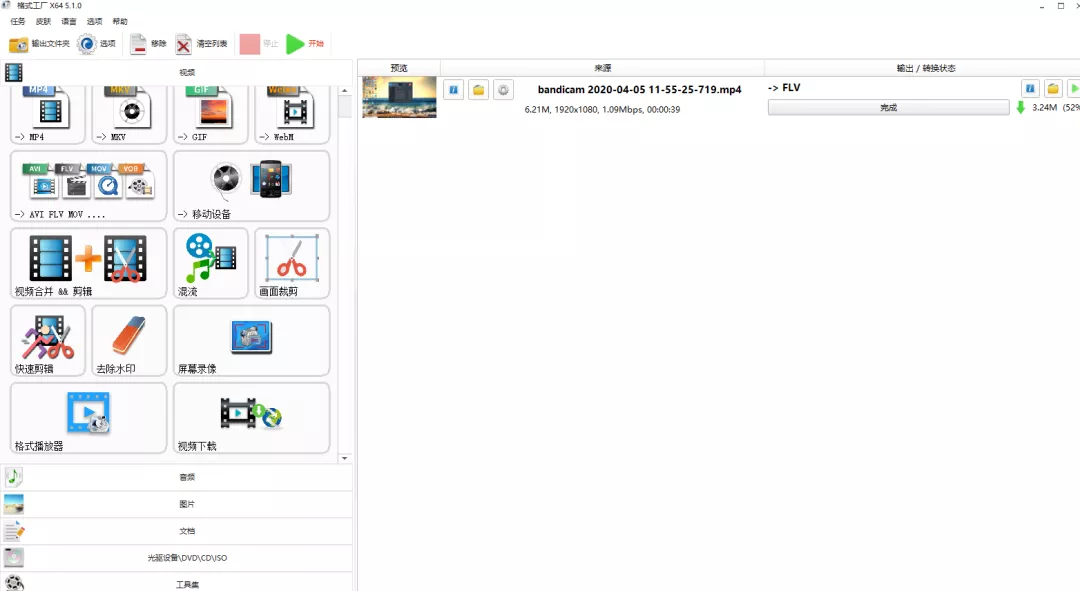Click the format list scrollbar down arrow

click(x=344, y=458)
